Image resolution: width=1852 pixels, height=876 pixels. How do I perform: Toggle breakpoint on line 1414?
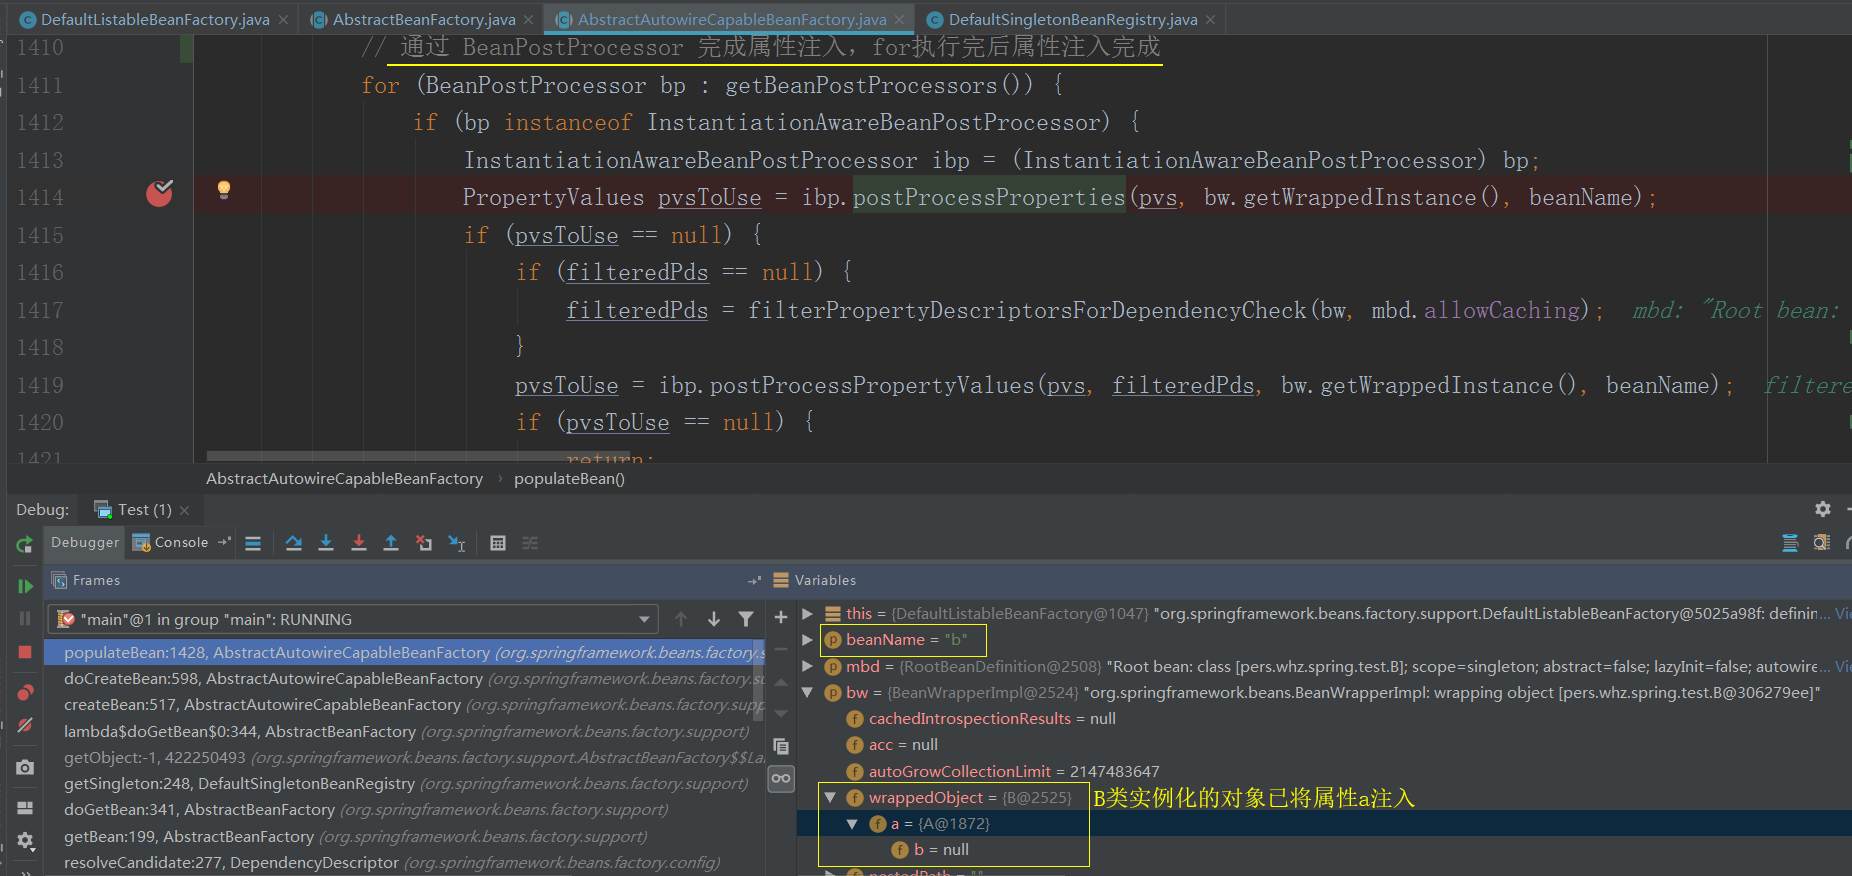click(x=160, y=192)
